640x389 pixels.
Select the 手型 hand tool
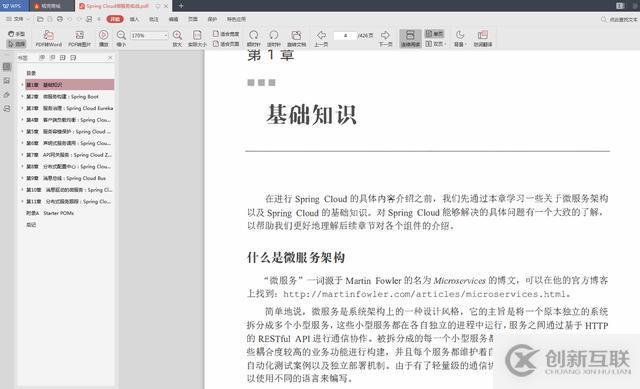tap(17, 34)
